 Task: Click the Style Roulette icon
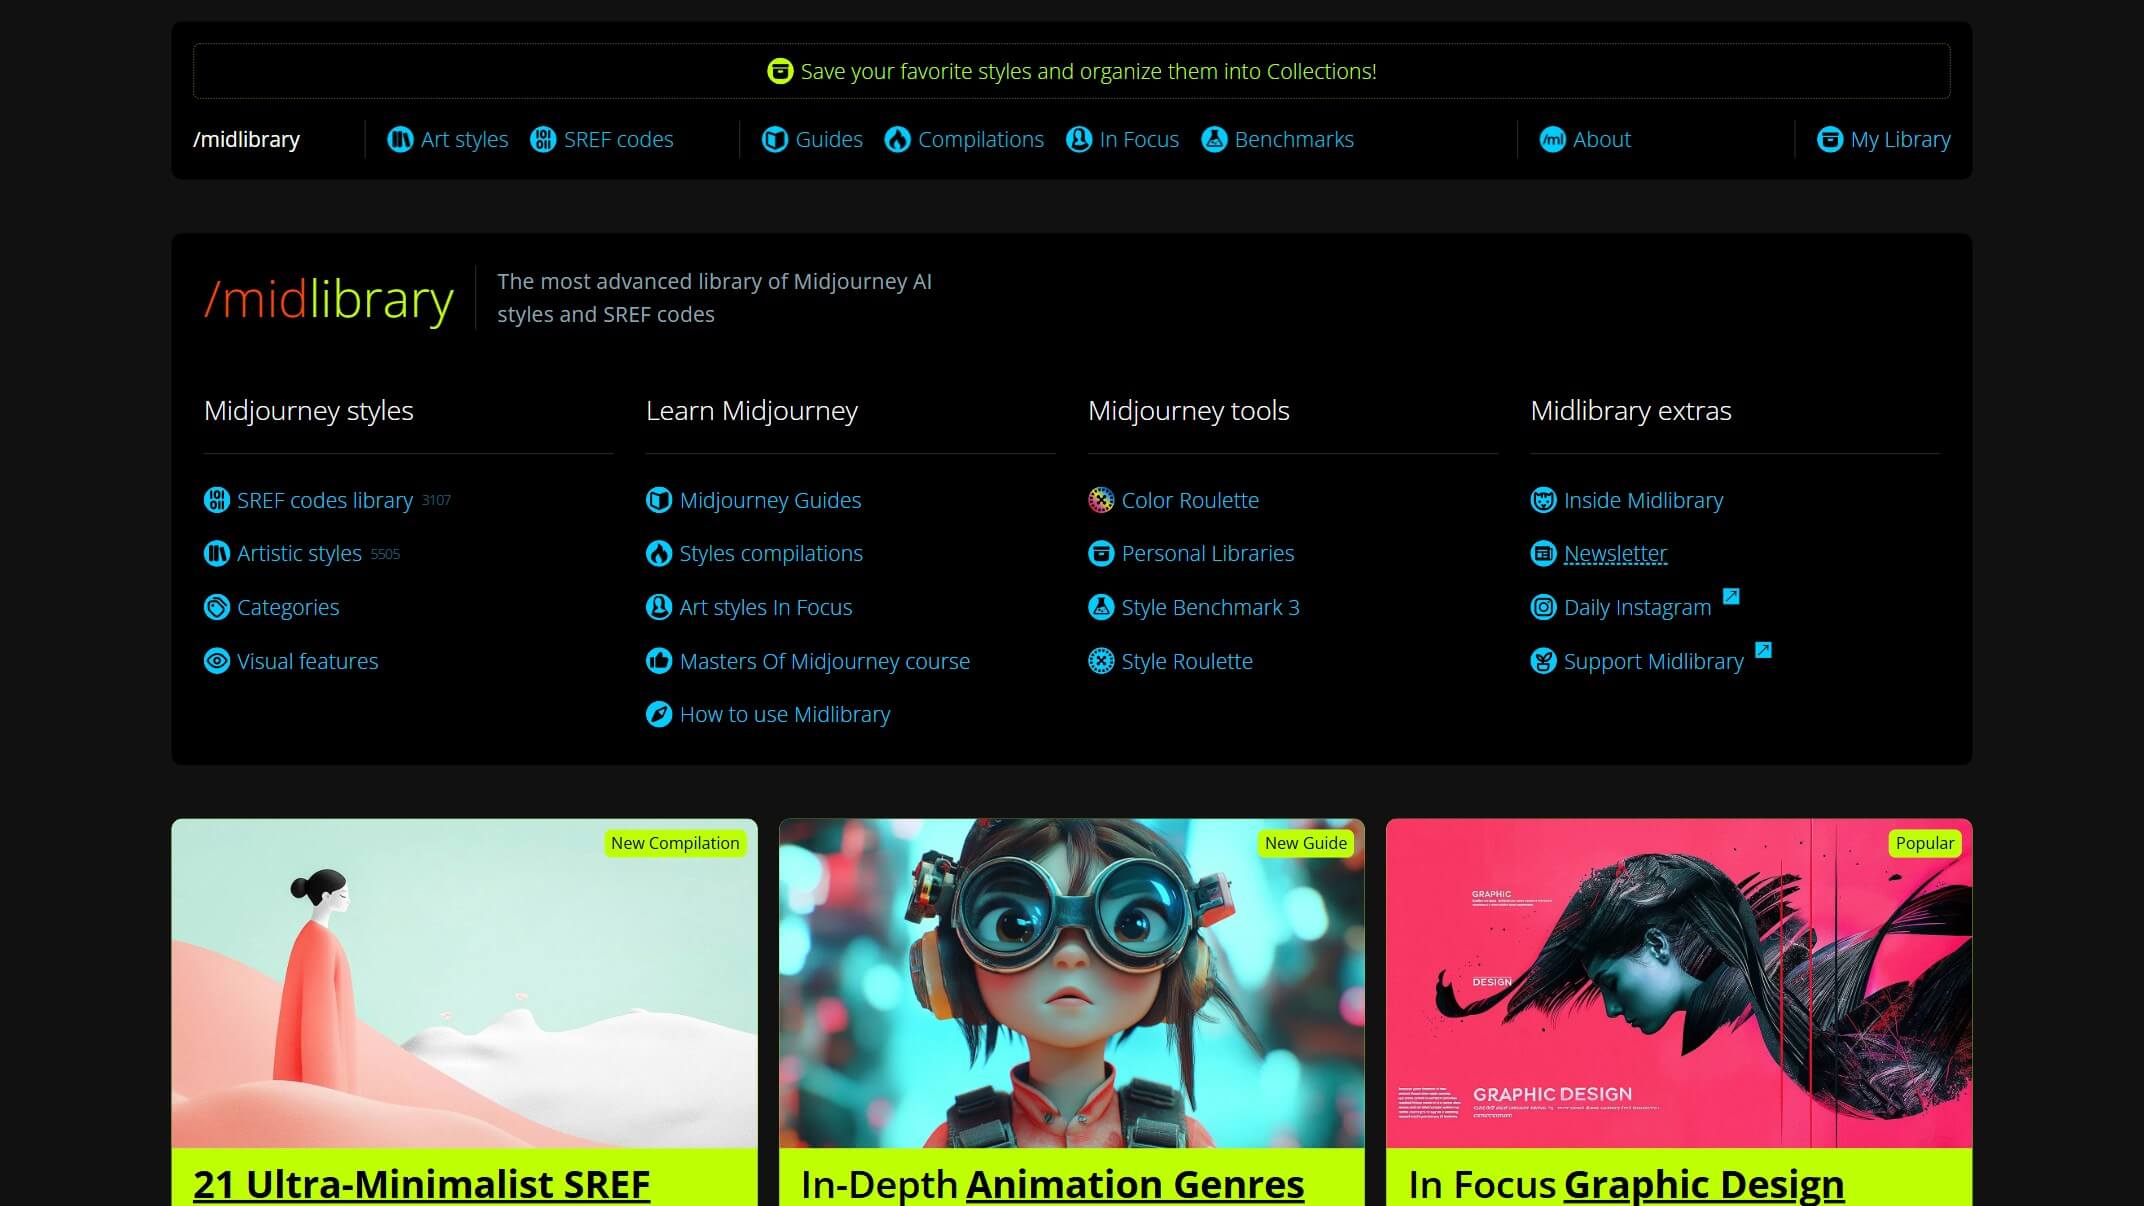tap(1100, 661)
